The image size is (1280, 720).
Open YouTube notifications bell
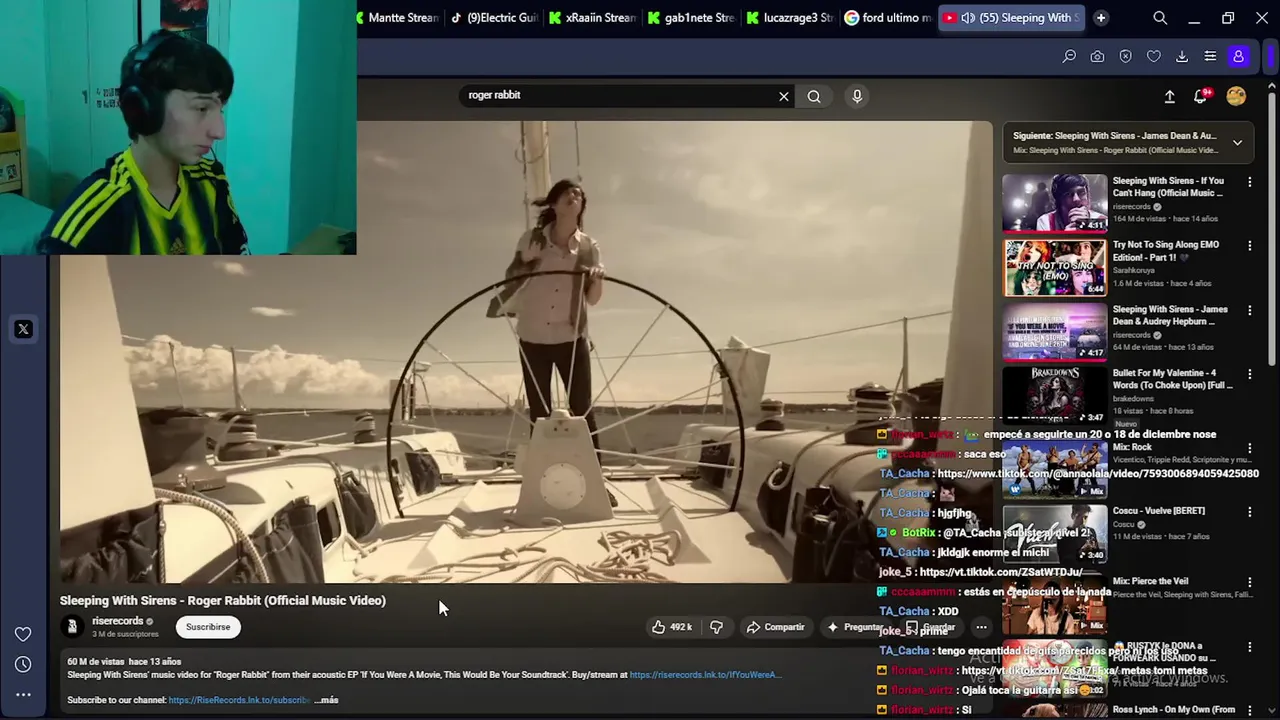point(1201,96)
